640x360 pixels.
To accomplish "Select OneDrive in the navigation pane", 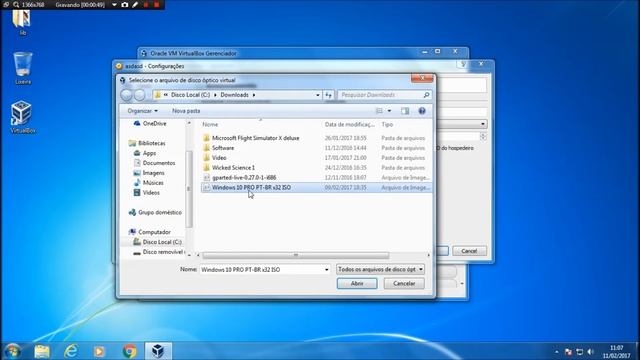I will (x=150, y=124).
